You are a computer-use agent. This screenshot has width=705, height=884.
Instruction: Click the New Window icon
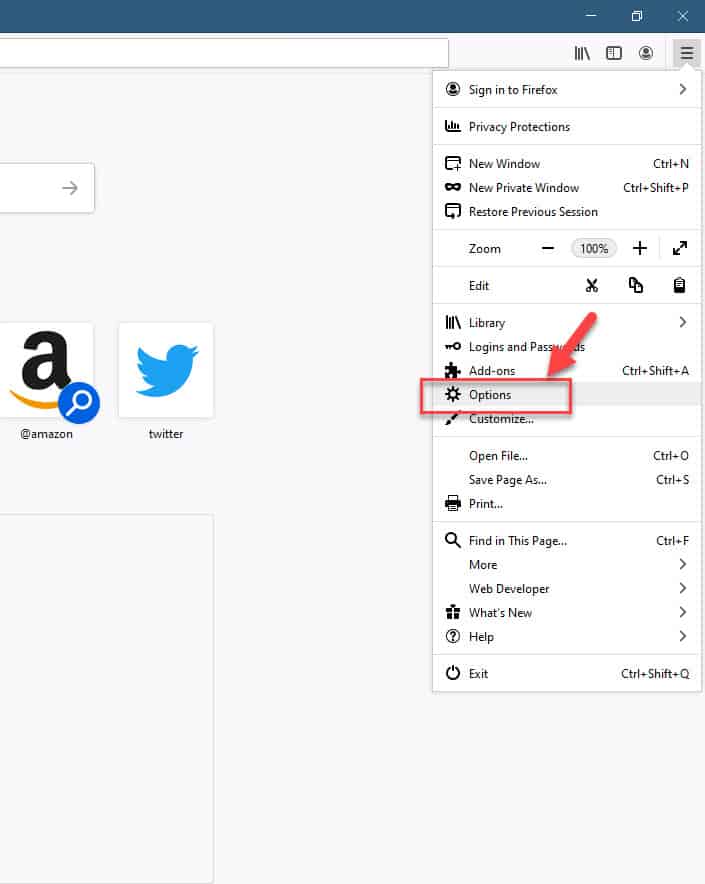tap(453, 163)
